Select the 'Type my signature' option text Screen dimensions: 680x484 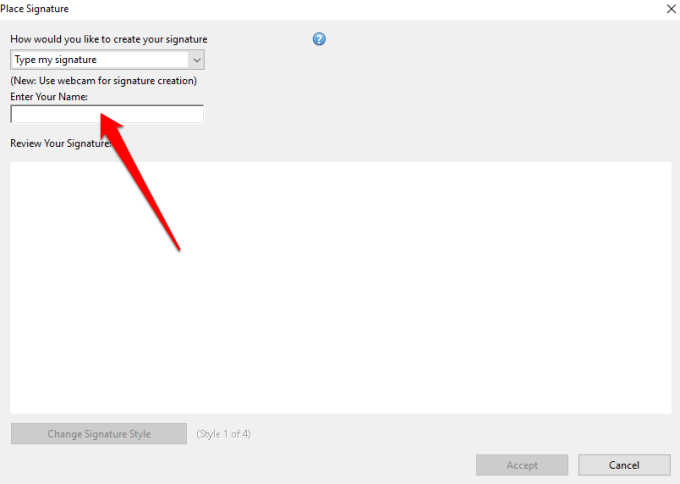click(x=56, y=60)
